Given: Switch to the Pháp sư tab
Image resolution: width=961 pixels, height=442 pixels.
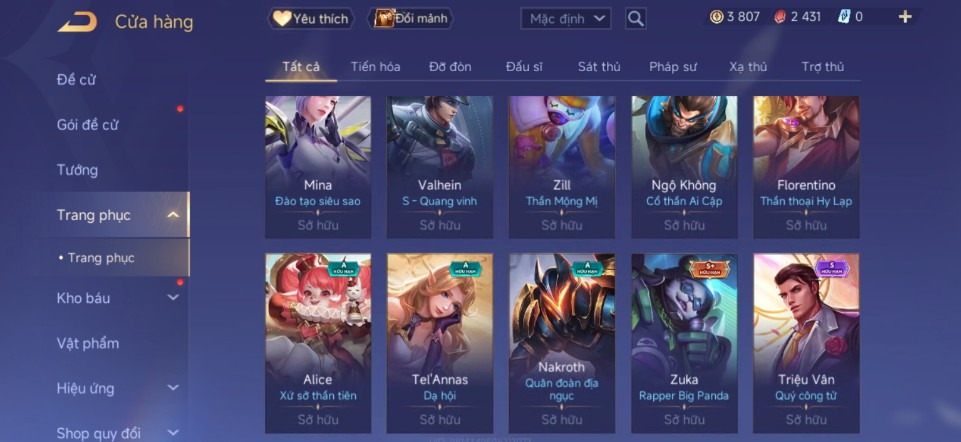Looking at the screenshot, I should click(x=673, y=67).
